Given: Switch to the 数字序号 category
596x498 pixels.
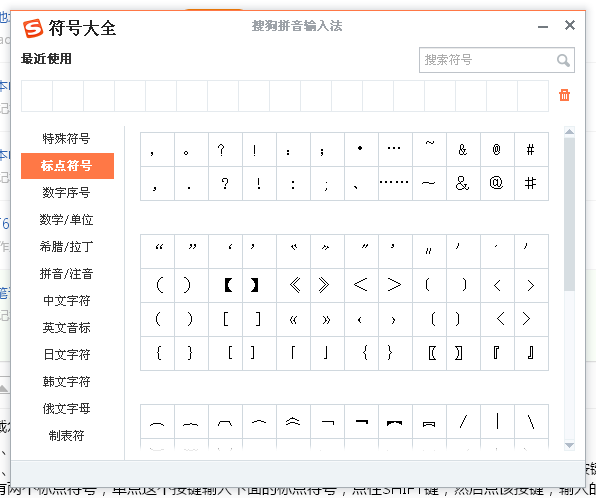Looking at the screenshot, I should click(67, 193).
